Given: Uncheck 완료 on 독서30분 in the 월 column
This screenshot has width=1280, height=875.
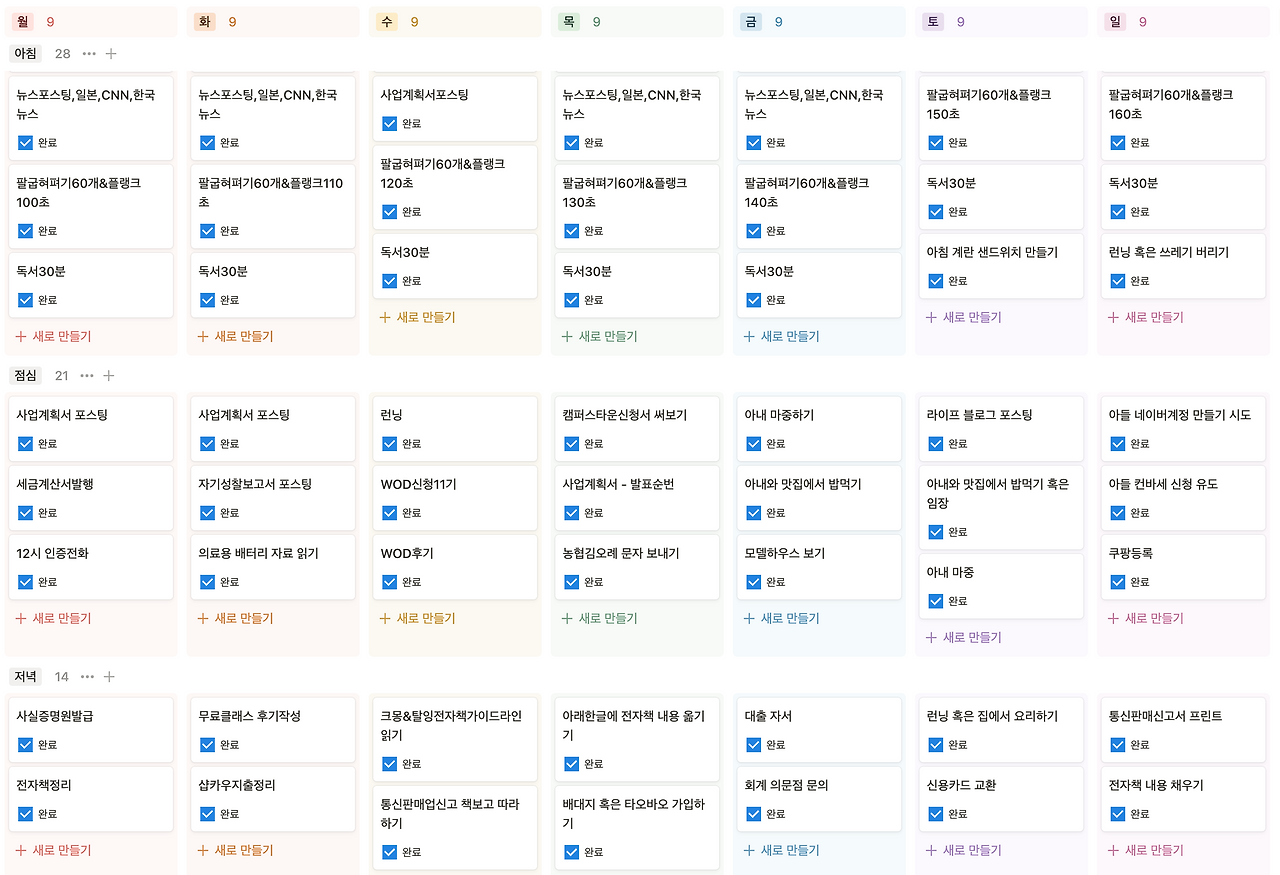Looking at the screenshot, I should pos(25,299).
